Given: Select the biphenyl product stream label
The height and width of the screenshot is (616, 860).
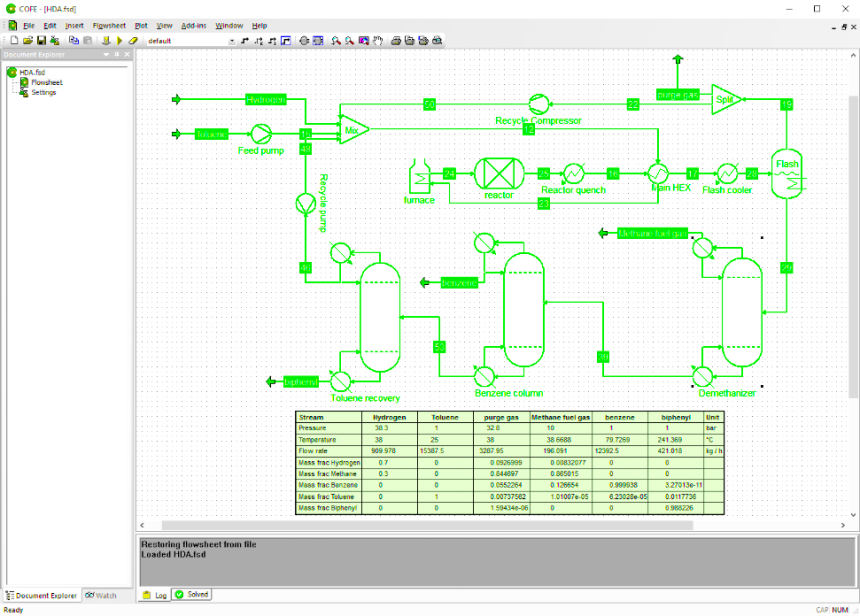Looking at the screenshot, I should (x=301, y=382).
